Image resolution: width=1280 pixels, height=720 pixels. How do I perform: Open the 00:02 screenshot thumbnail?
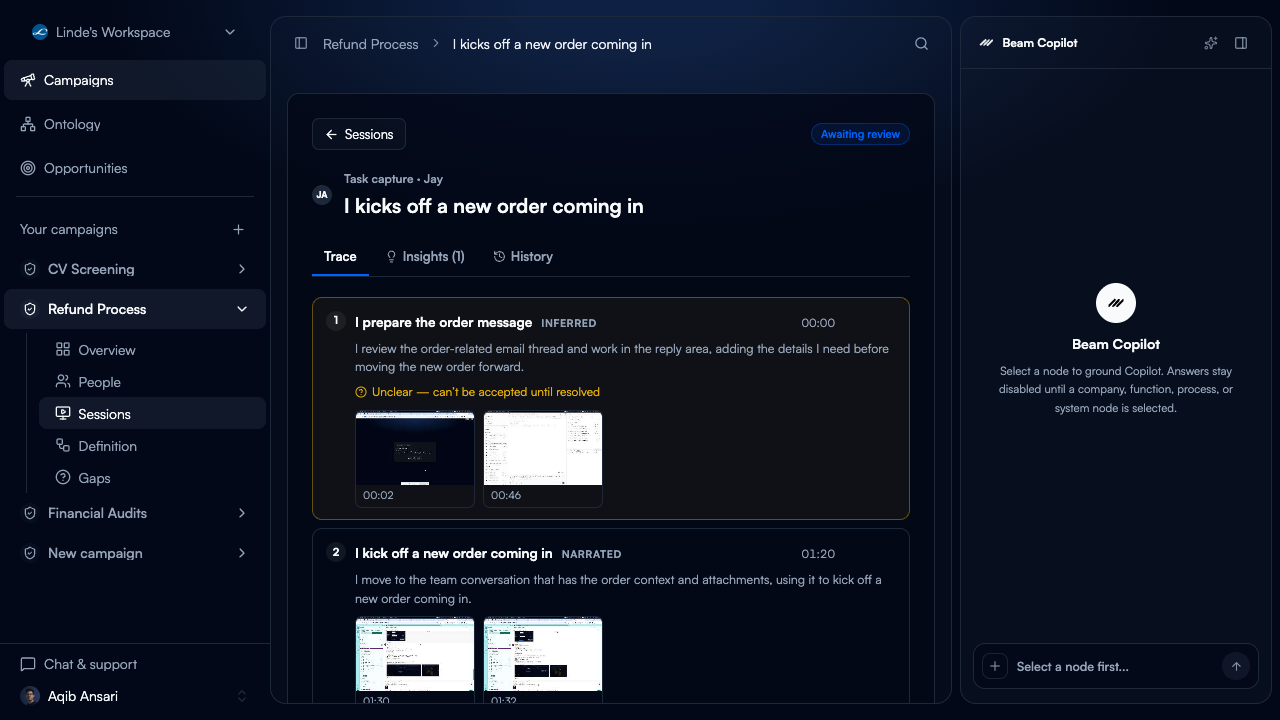415,458
